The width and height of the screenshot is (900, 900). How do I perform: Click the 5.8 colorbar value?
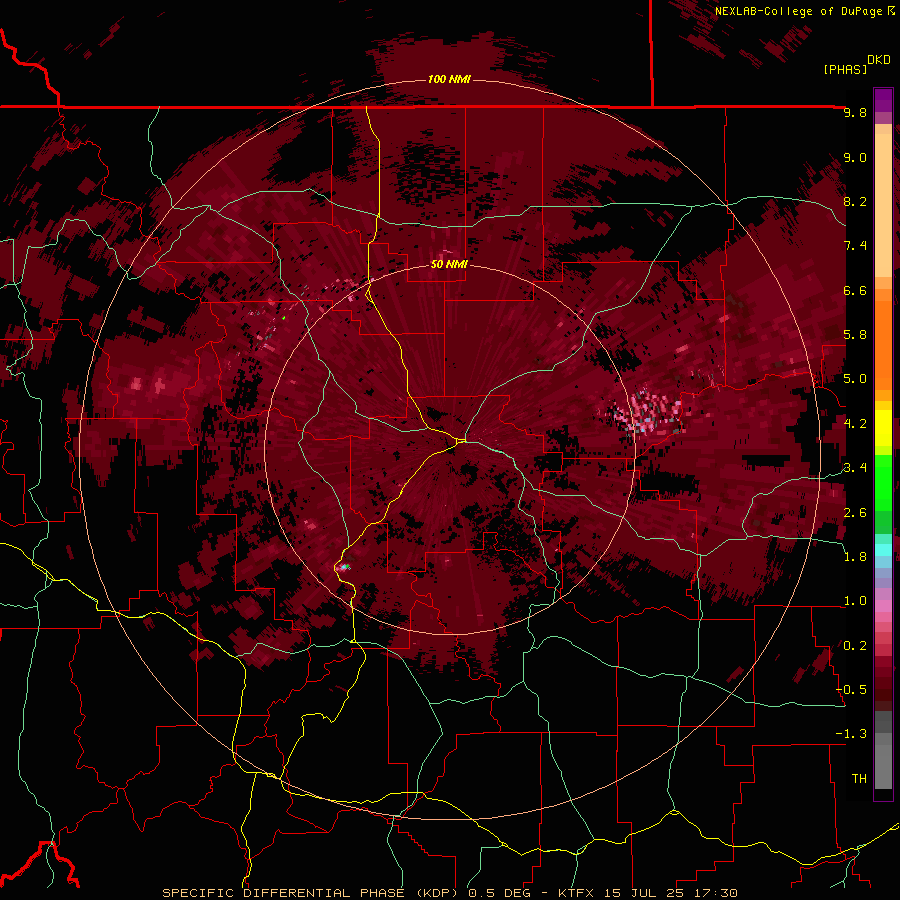855,335
